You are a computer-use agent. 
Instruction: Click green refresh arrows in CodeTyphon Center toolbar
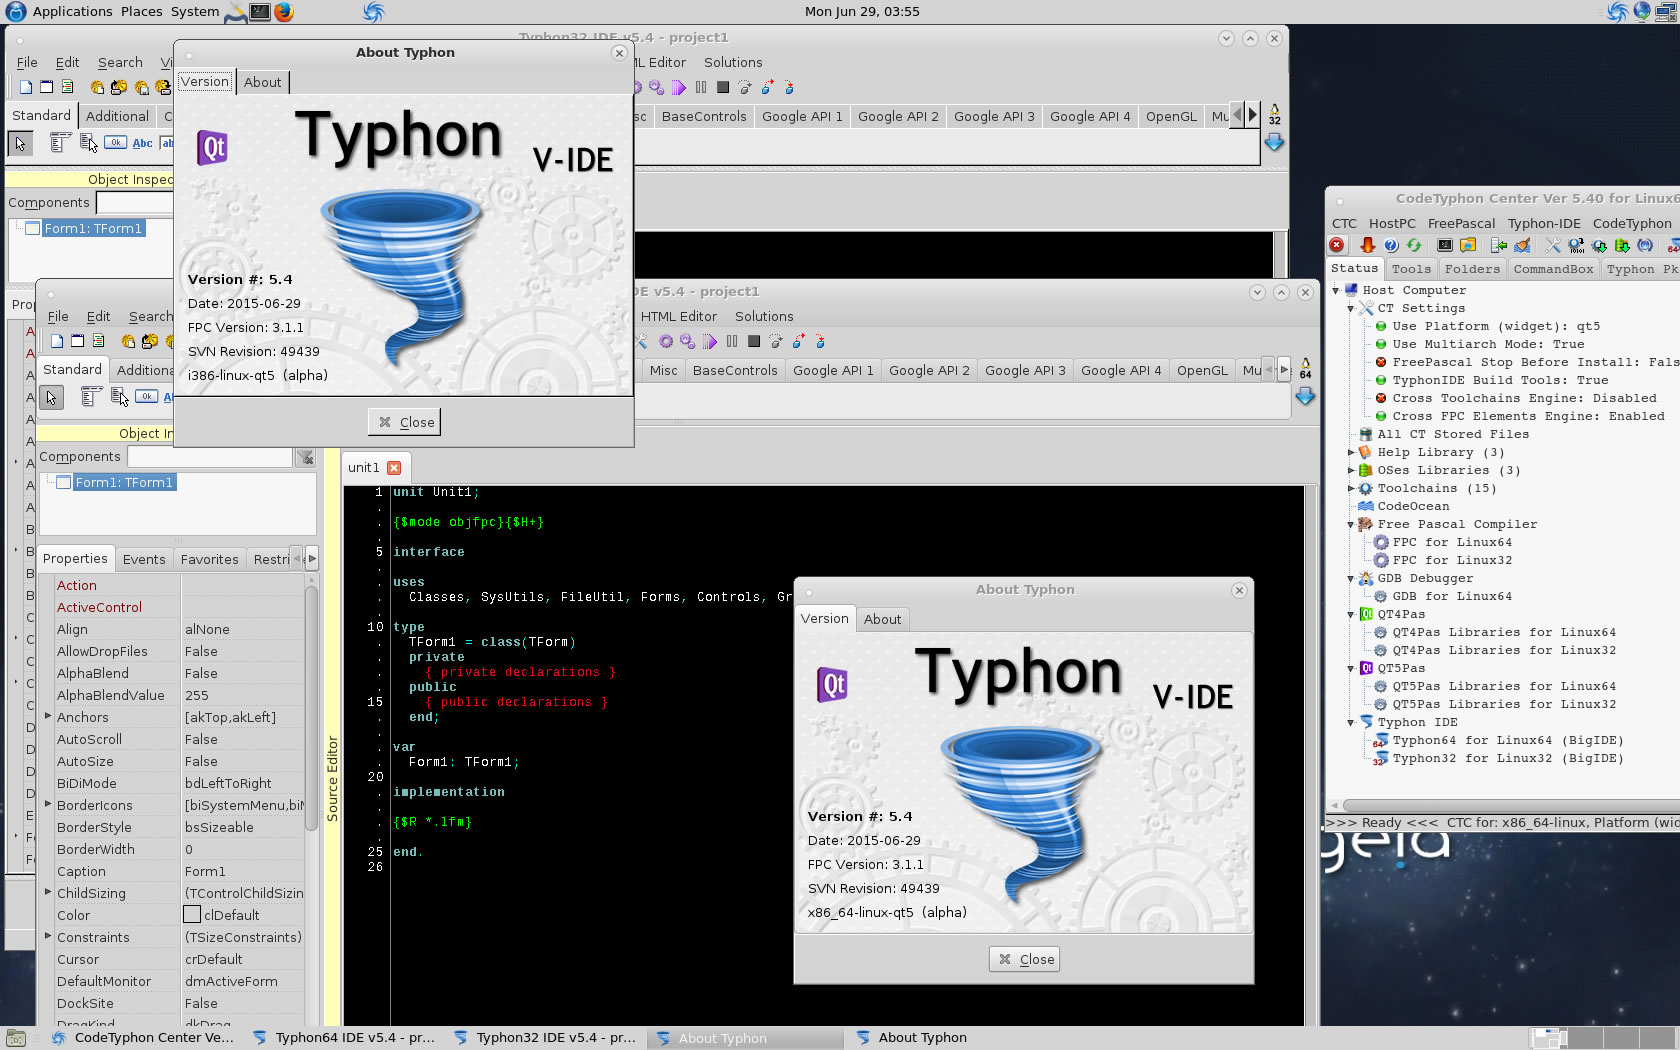pyautogui.click(x=1414, y=245)
